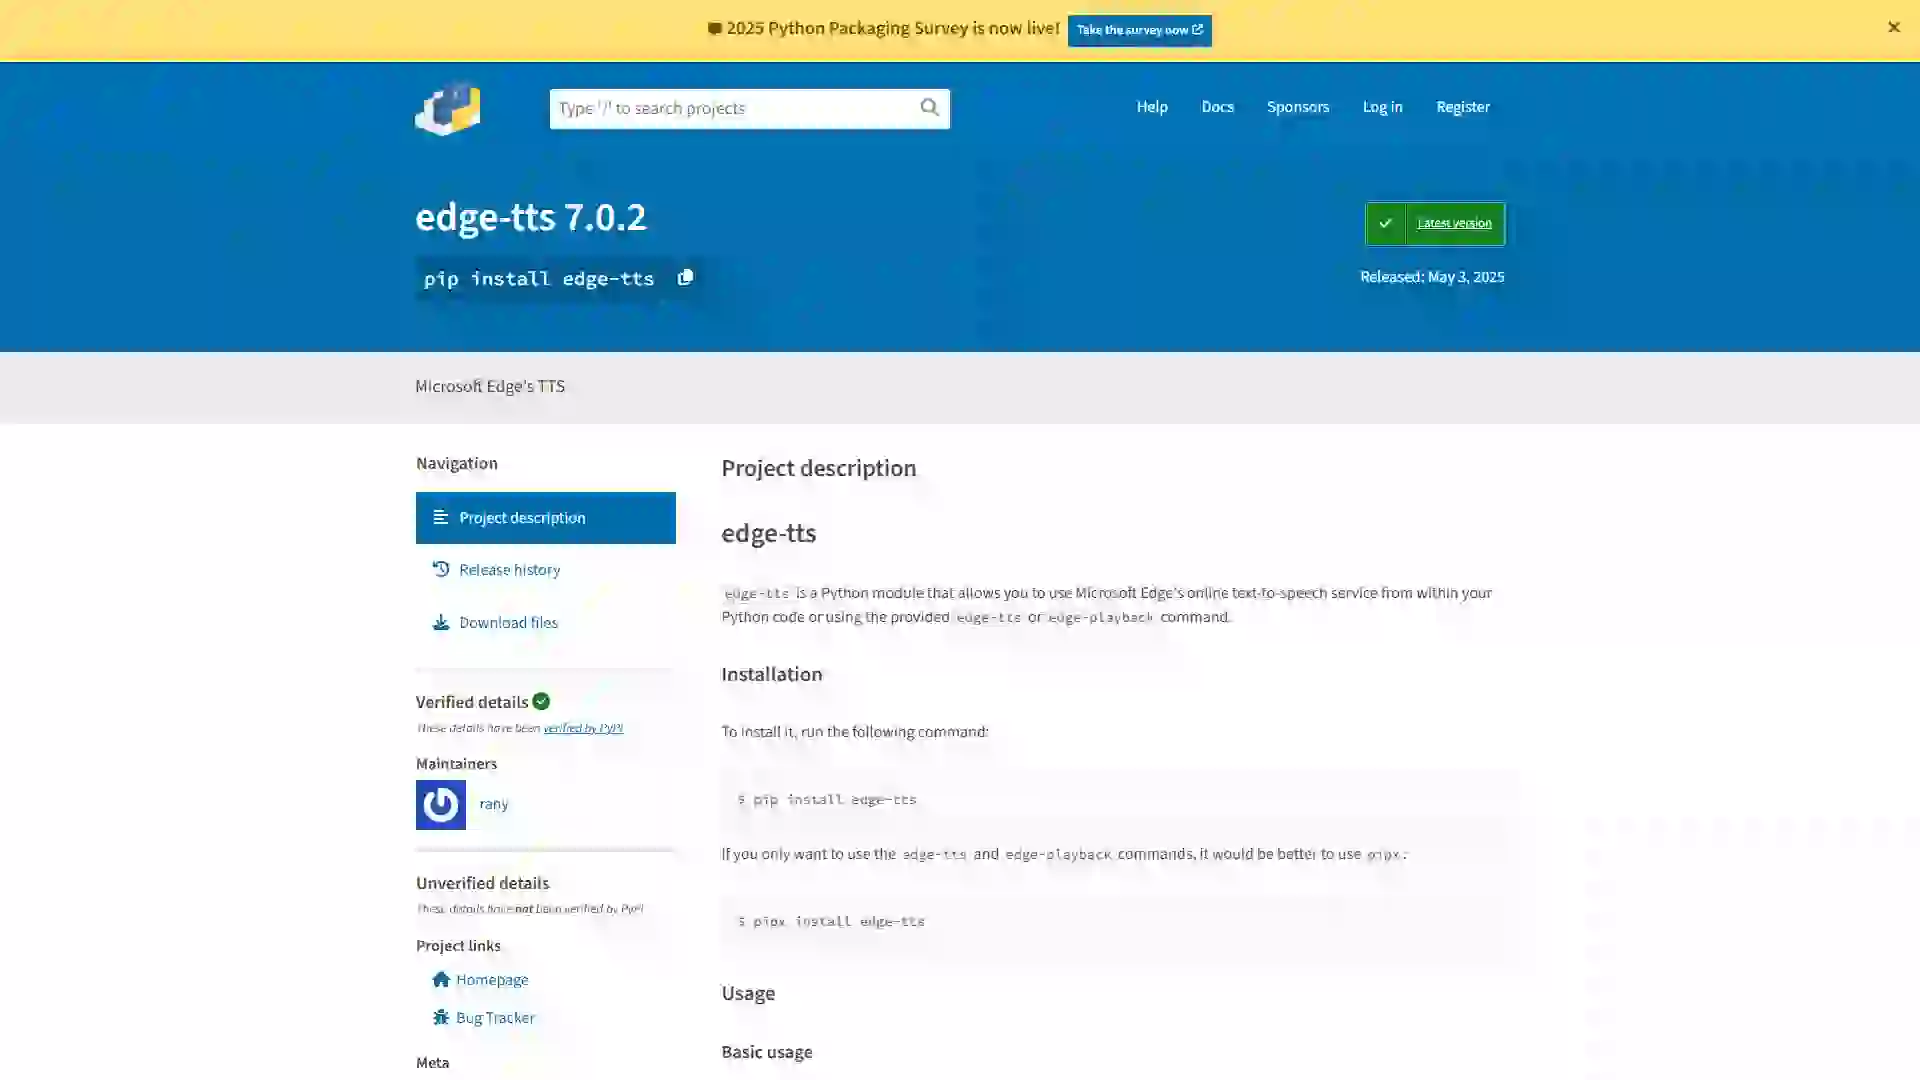Click the search projects input field
This screenshot has width=1920, height=1080.
click(x=740, y=108)
